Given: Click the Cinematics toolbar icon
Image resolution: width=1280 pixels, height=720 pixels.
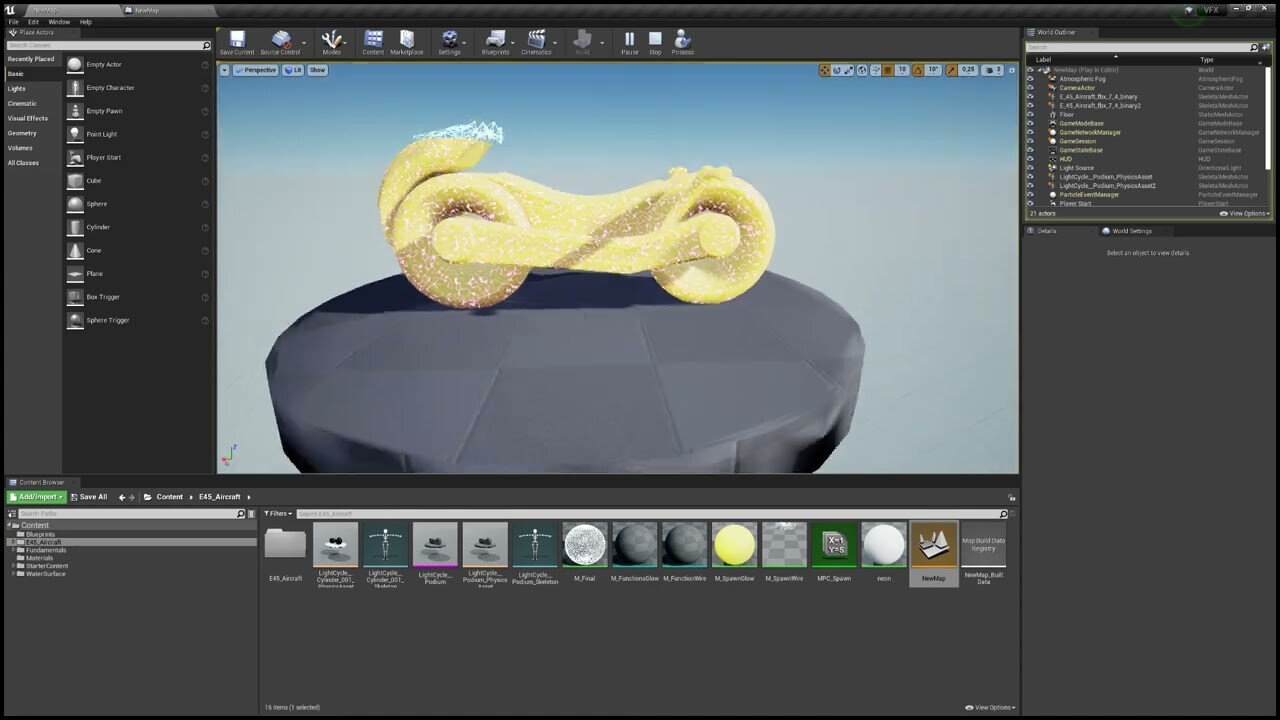Looking at the screenshot, I should click(x=536, y=41).
